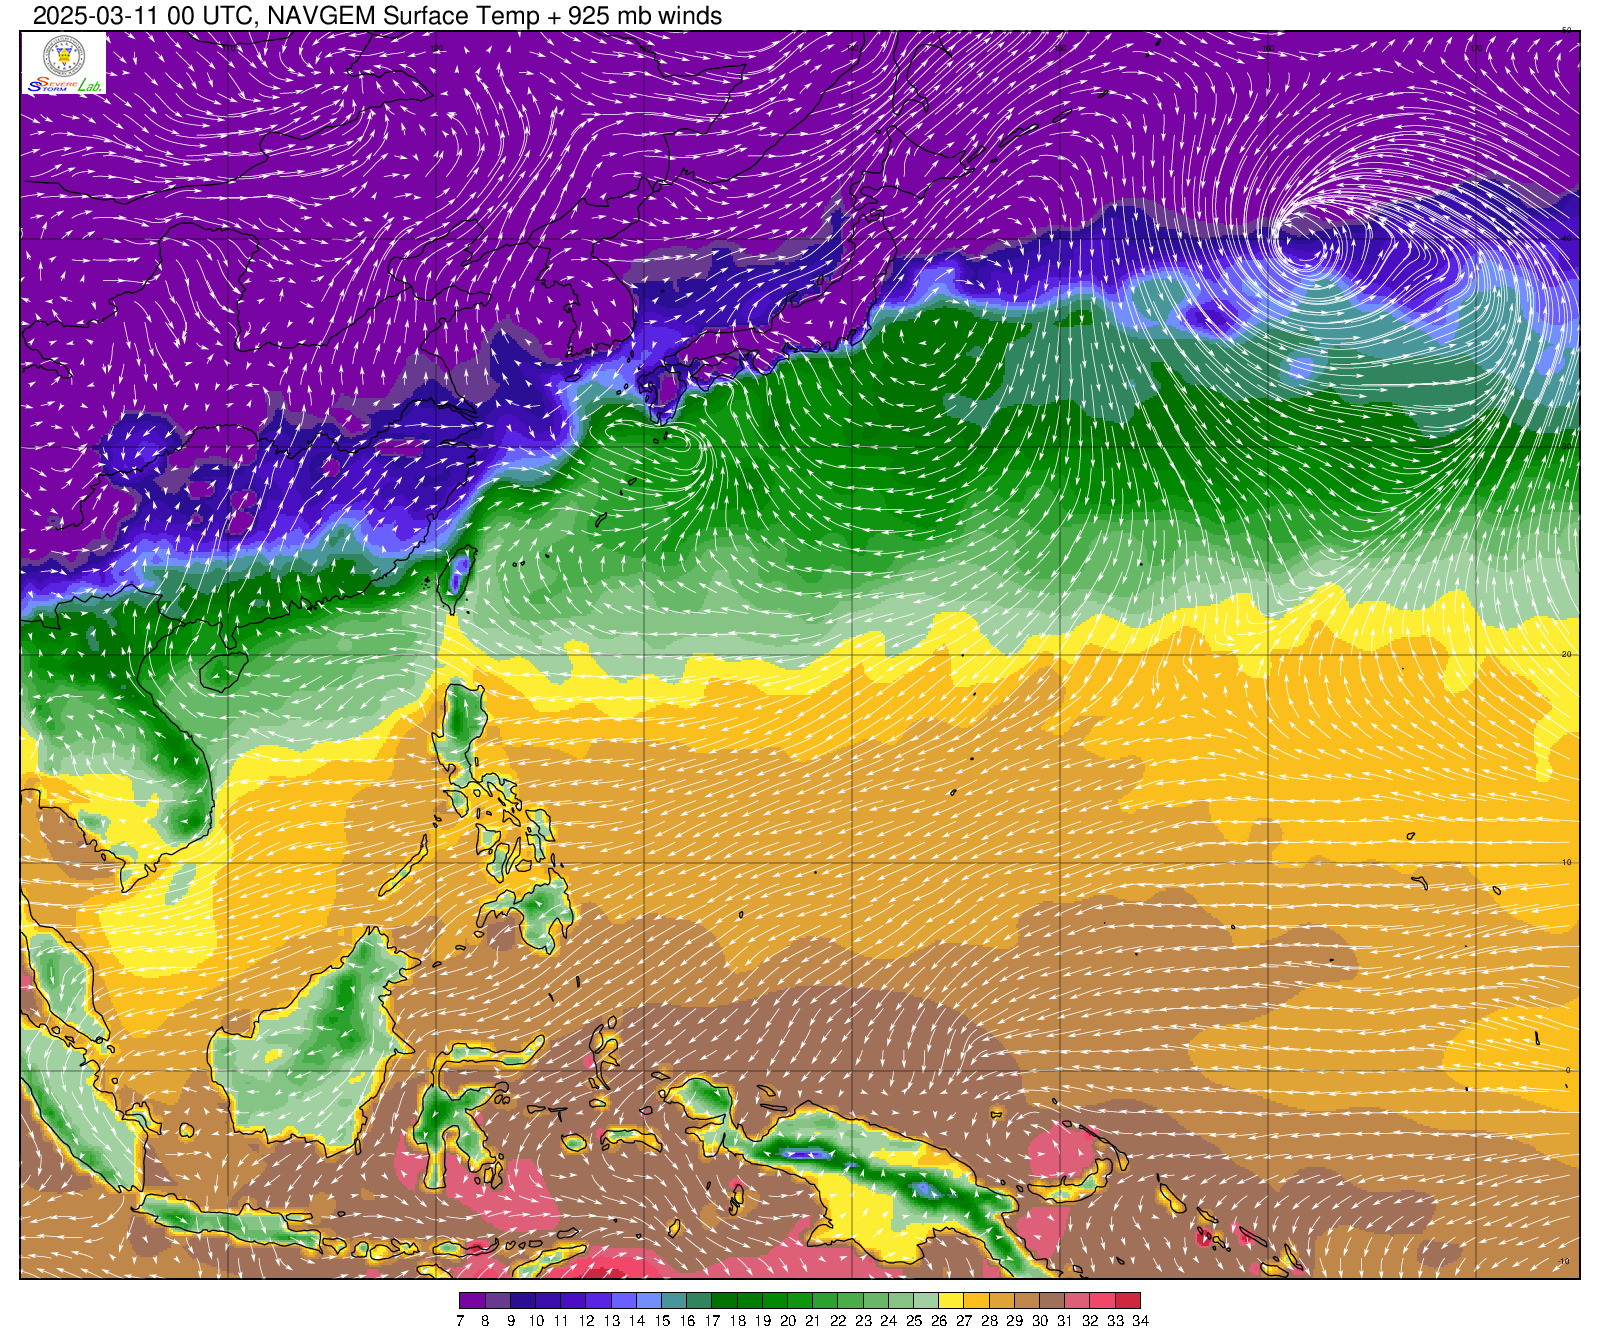Click Hainan island on the map
1600x1340 pixels.
(224, 671)
